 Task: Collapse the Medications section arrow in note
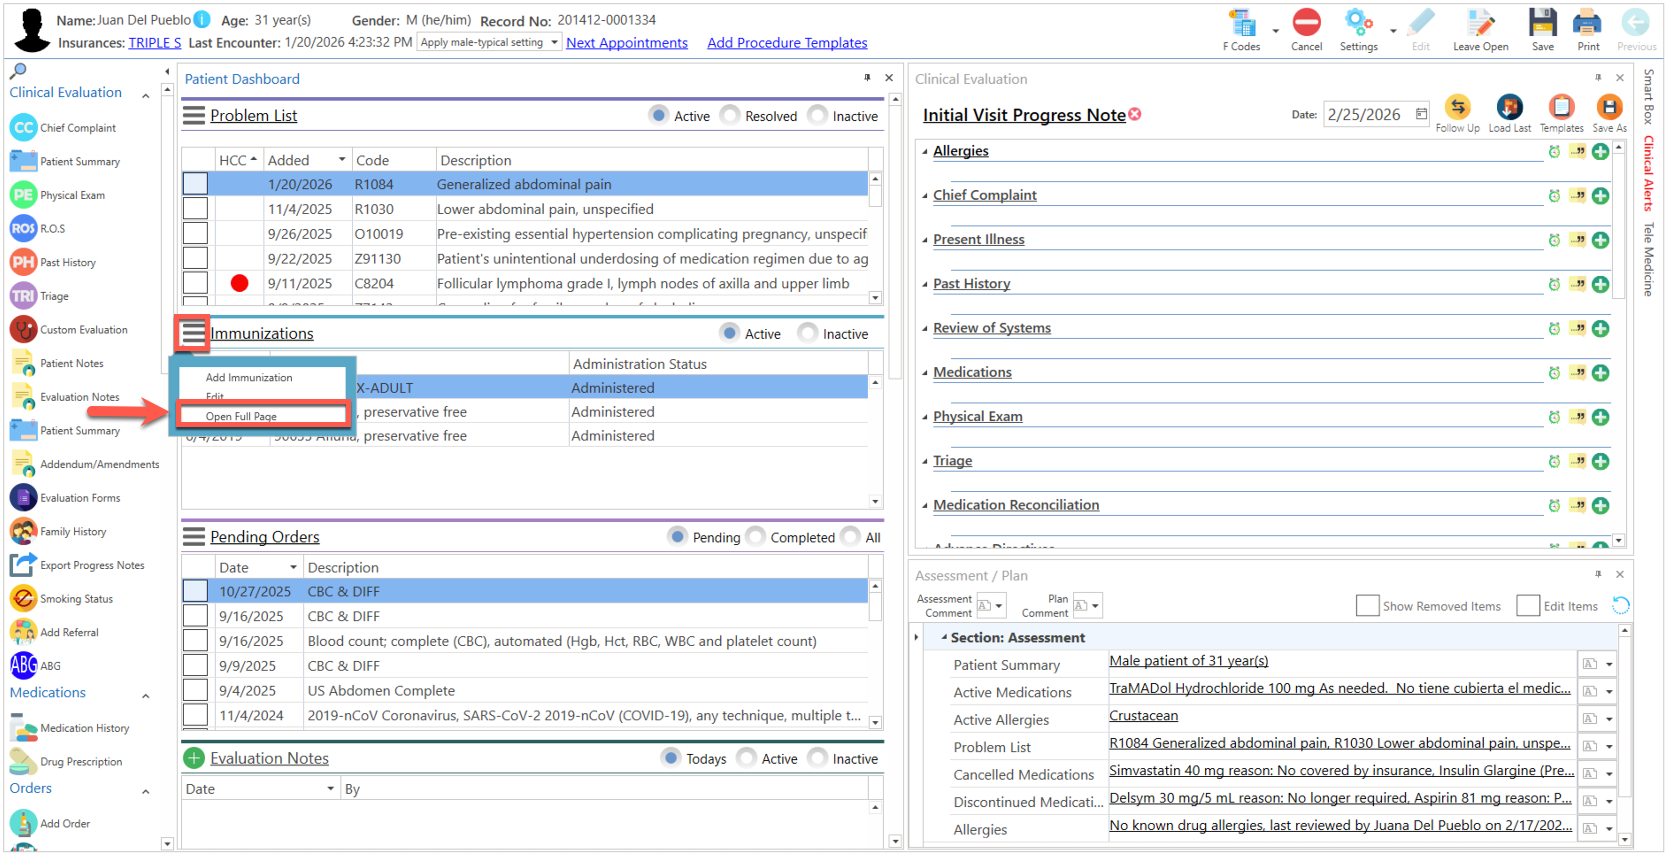[925, 373]
